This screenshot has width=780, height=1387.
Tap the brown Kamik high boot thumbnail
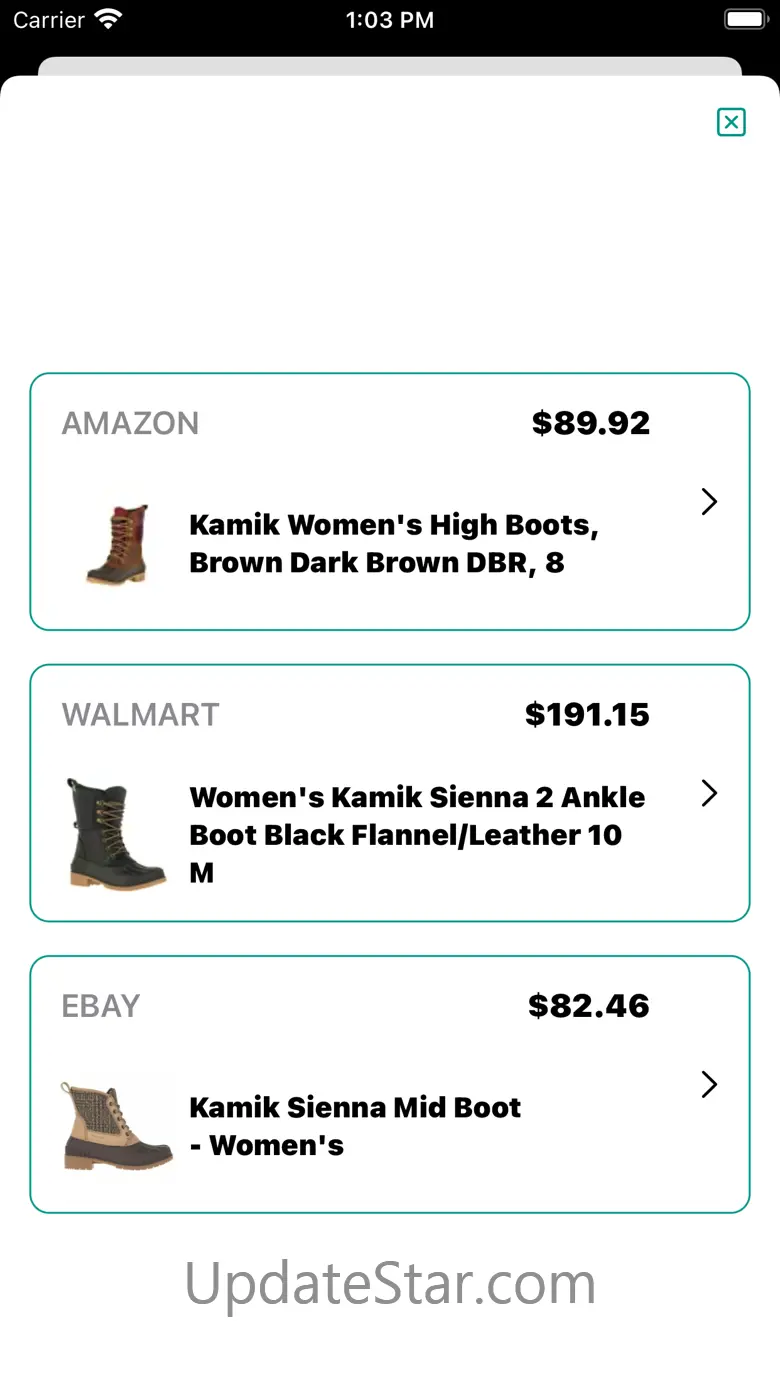click(x=118, y=544)
